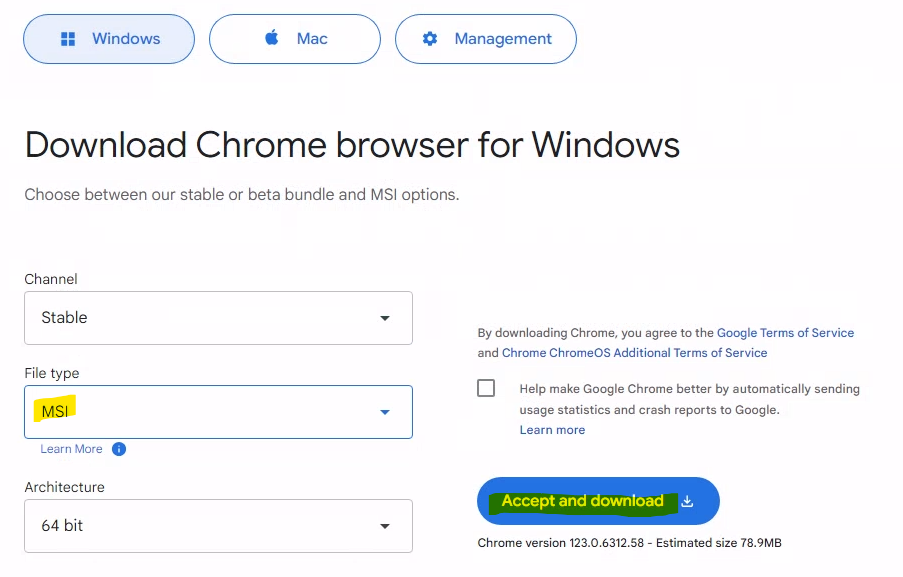Click the Windows logo icon

pyautogui.click(x=68, y=39)
